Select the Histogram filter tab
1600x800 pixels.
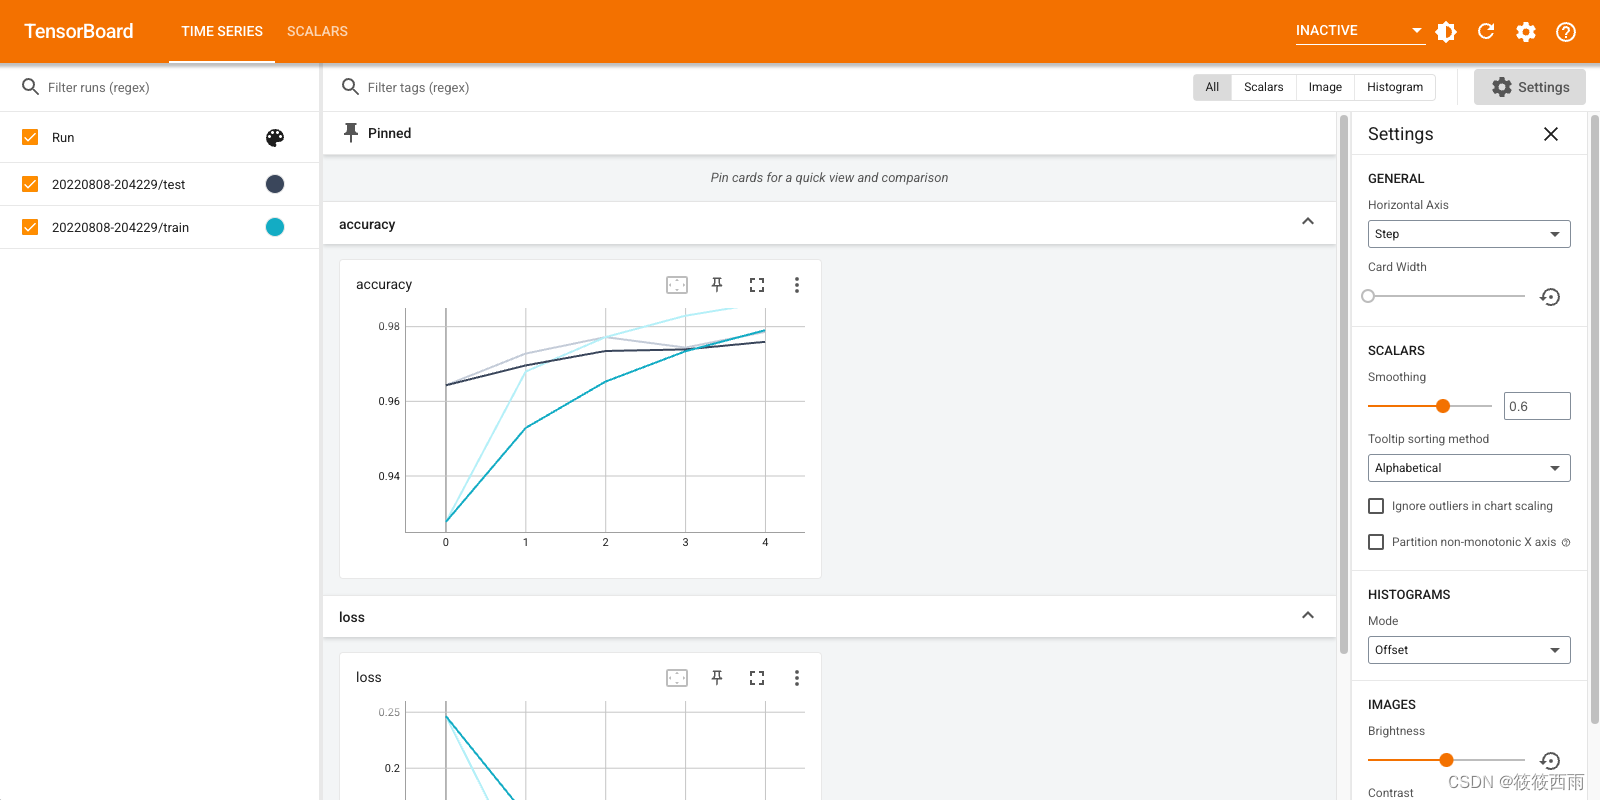tap(1395, 87)
